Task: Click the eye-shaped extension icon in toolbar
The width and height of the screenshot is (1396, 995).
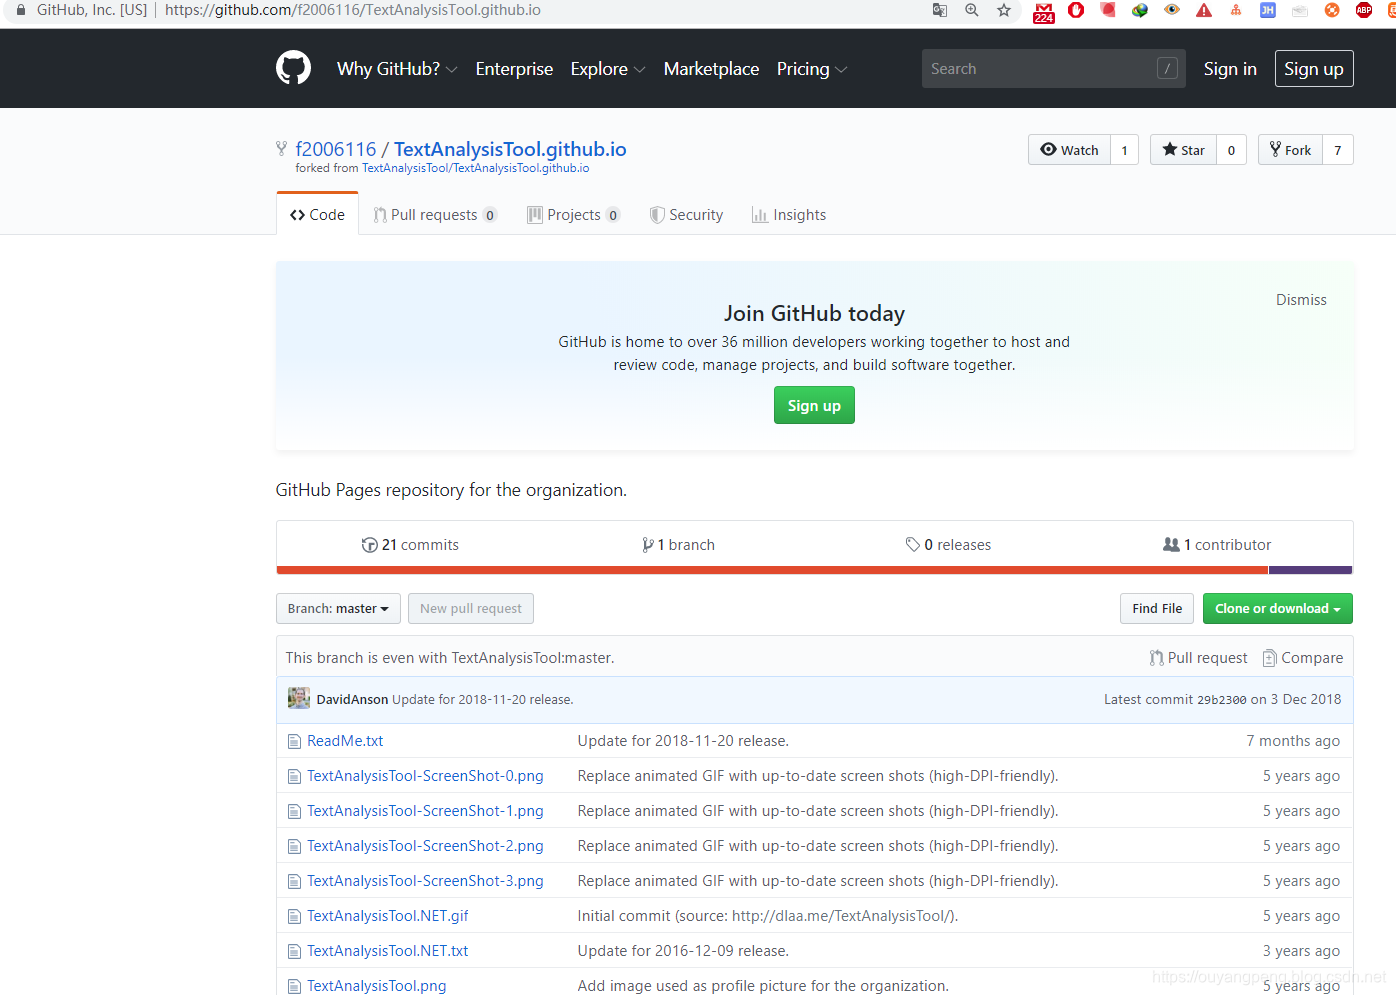Action: (x=1172, y=10)
